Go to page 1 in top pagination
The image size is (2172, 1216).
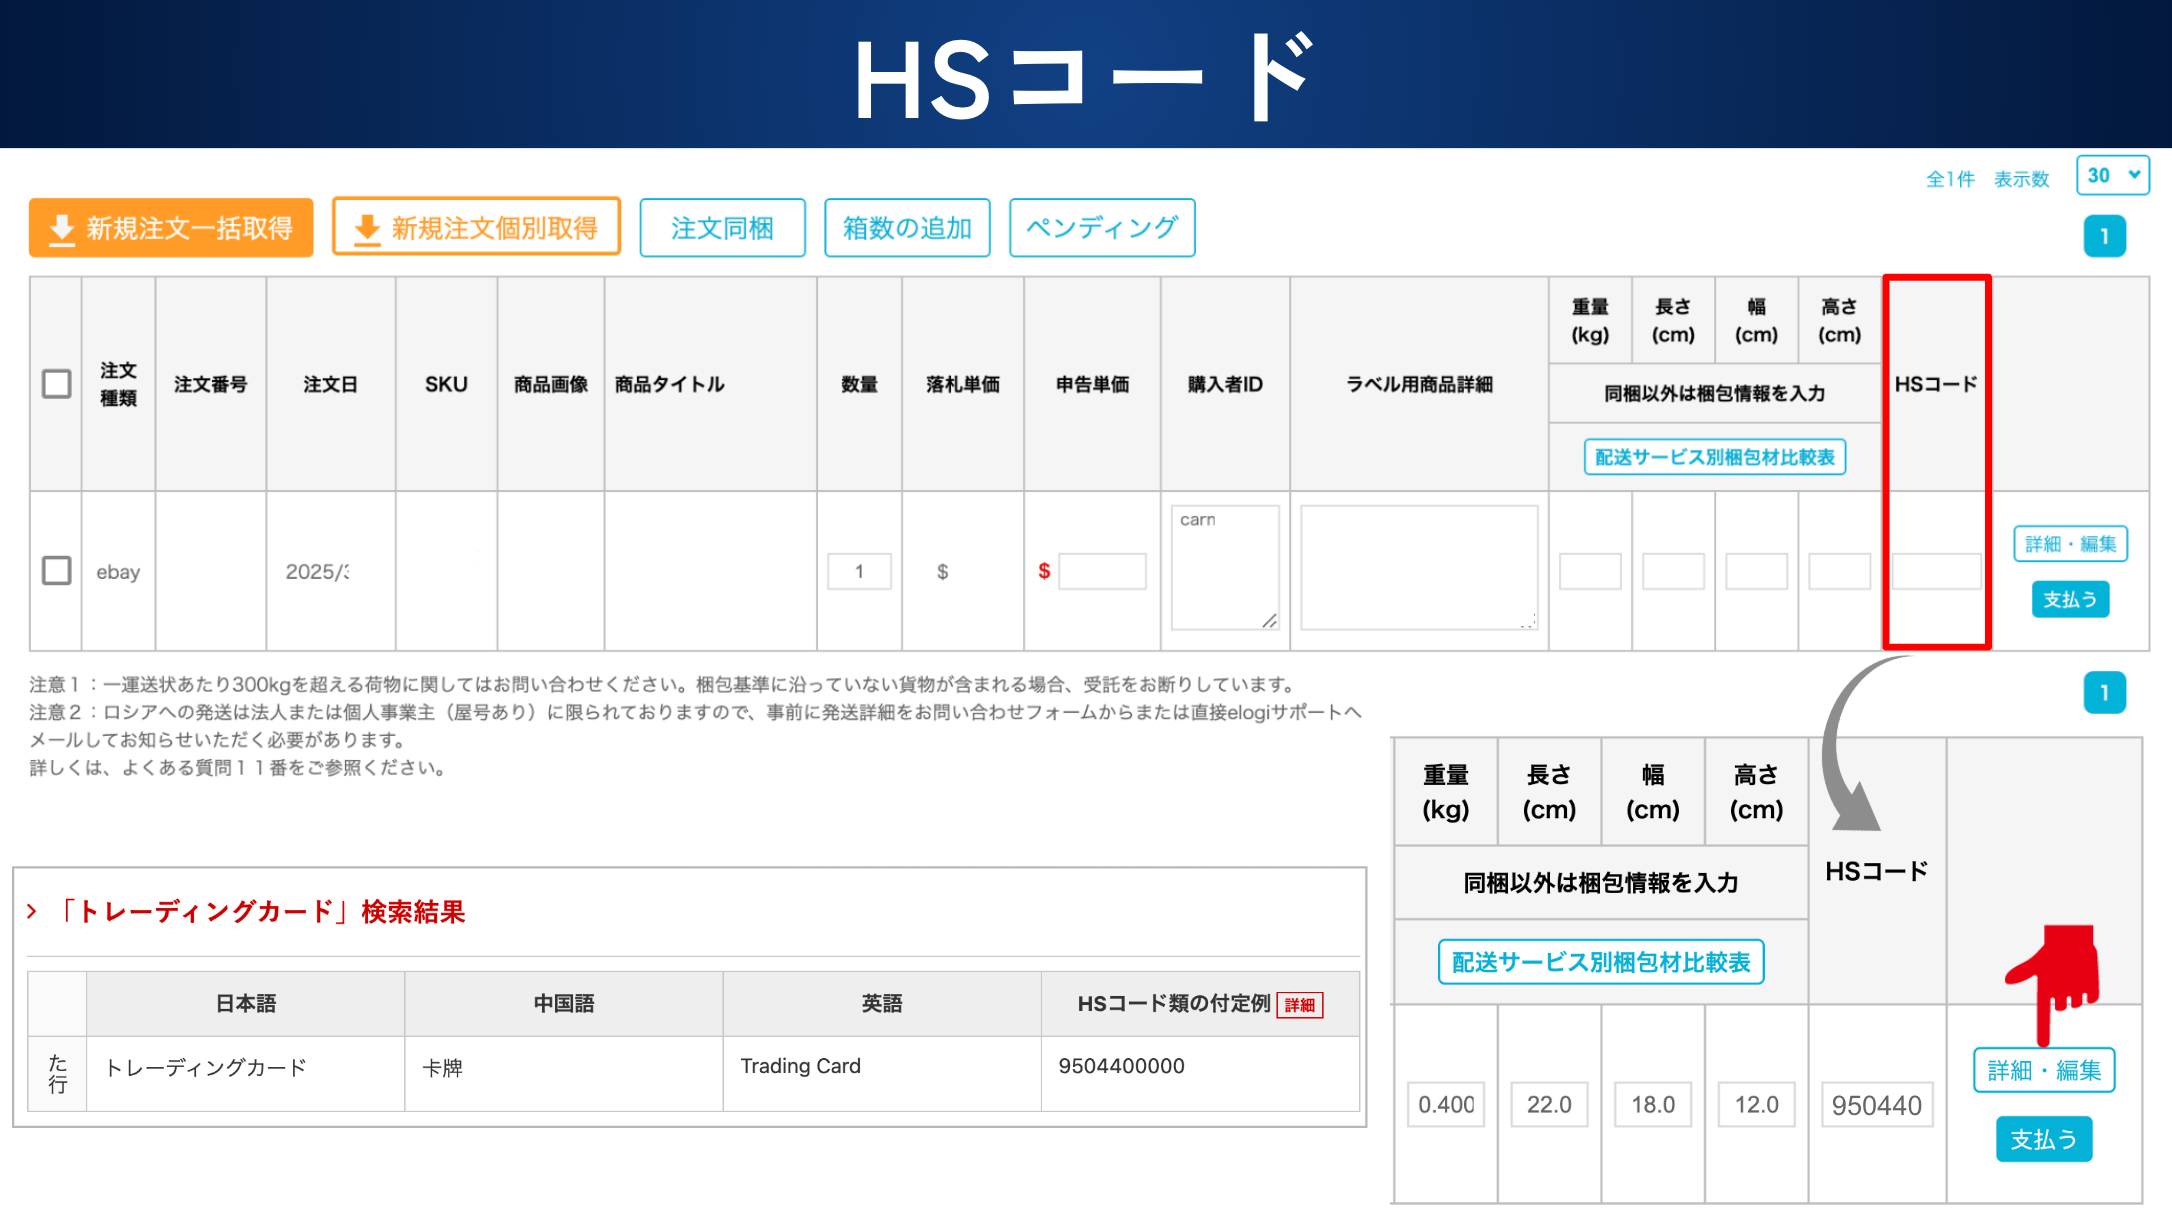2104,237
